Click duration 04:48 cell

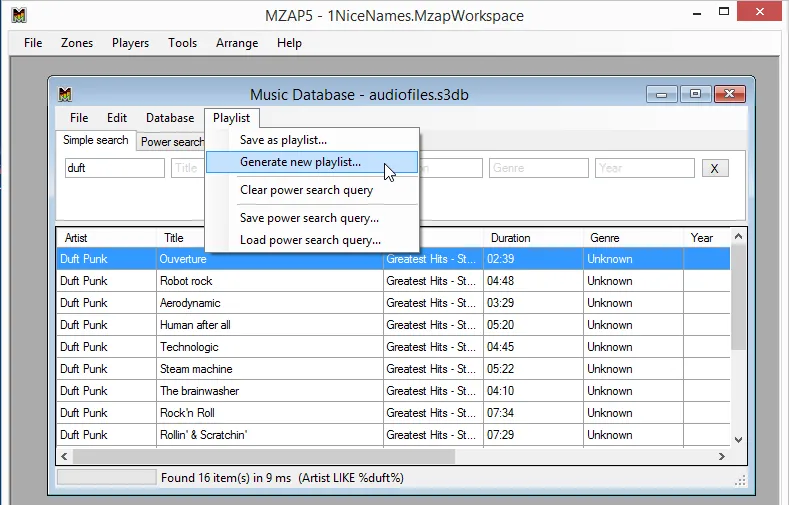click(533, 281)
